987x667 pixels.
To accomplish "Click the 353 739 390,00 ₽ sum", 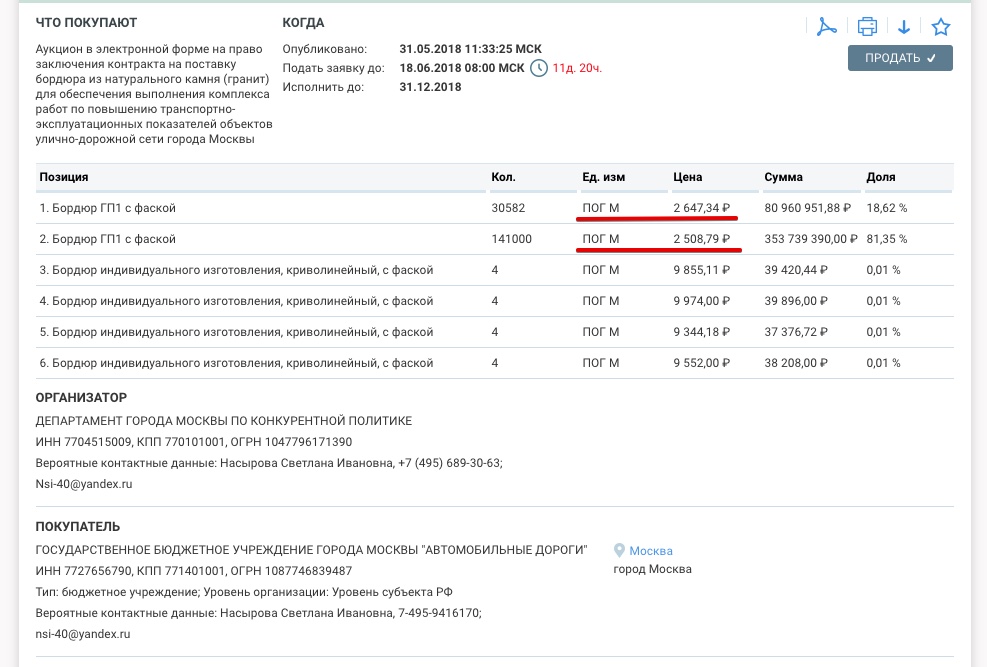I will 811,239.
